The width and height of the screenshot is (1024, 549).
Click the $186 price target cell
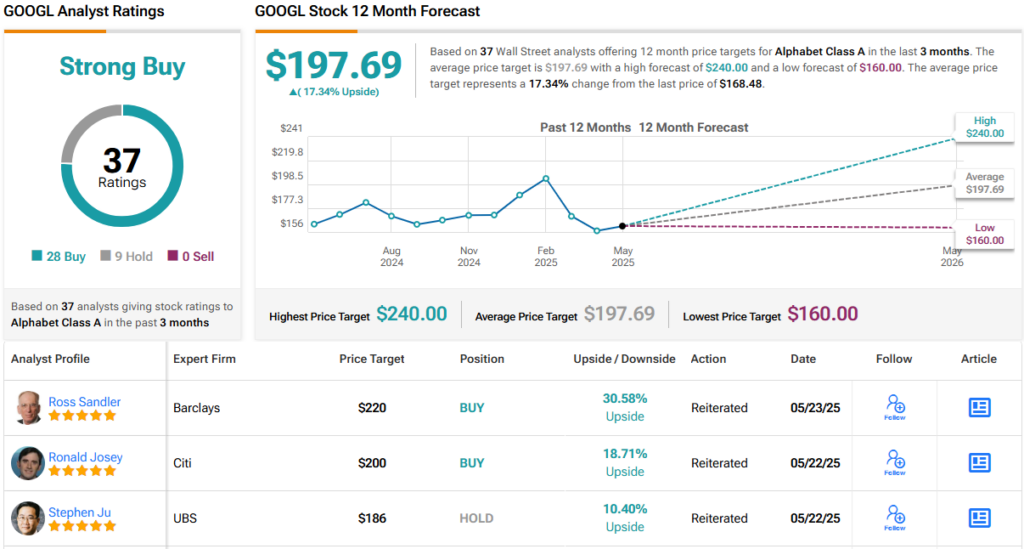pos(372,518)
